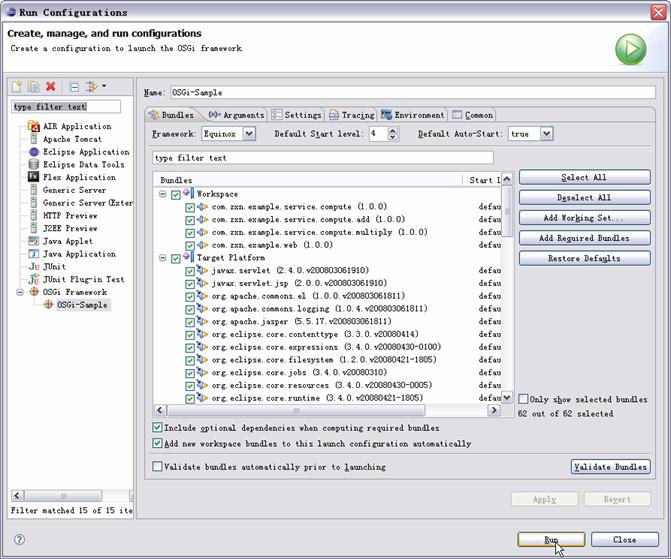Image resolution: width=671 pixels, height=559 pixels.
Task: Click bundle list scroll down arrow
Action: [507, 398]
